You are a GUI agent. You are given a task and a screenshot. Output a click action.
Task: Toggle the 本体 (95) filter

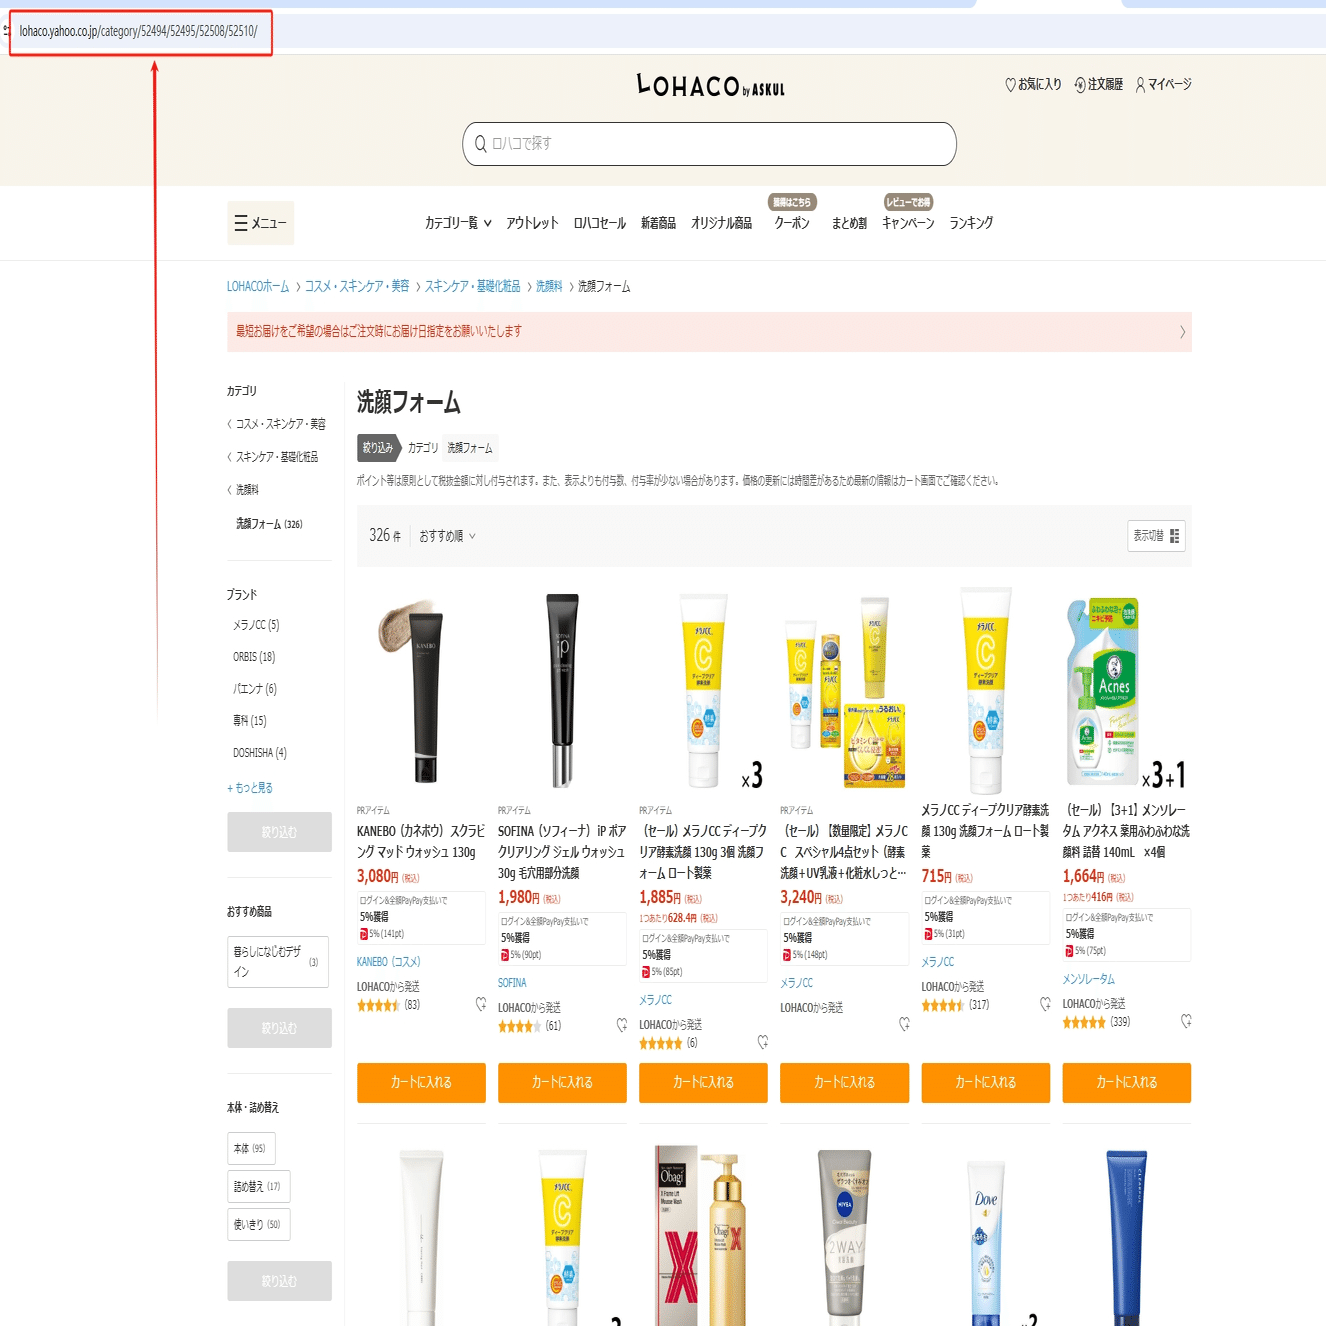point(251,1149)
